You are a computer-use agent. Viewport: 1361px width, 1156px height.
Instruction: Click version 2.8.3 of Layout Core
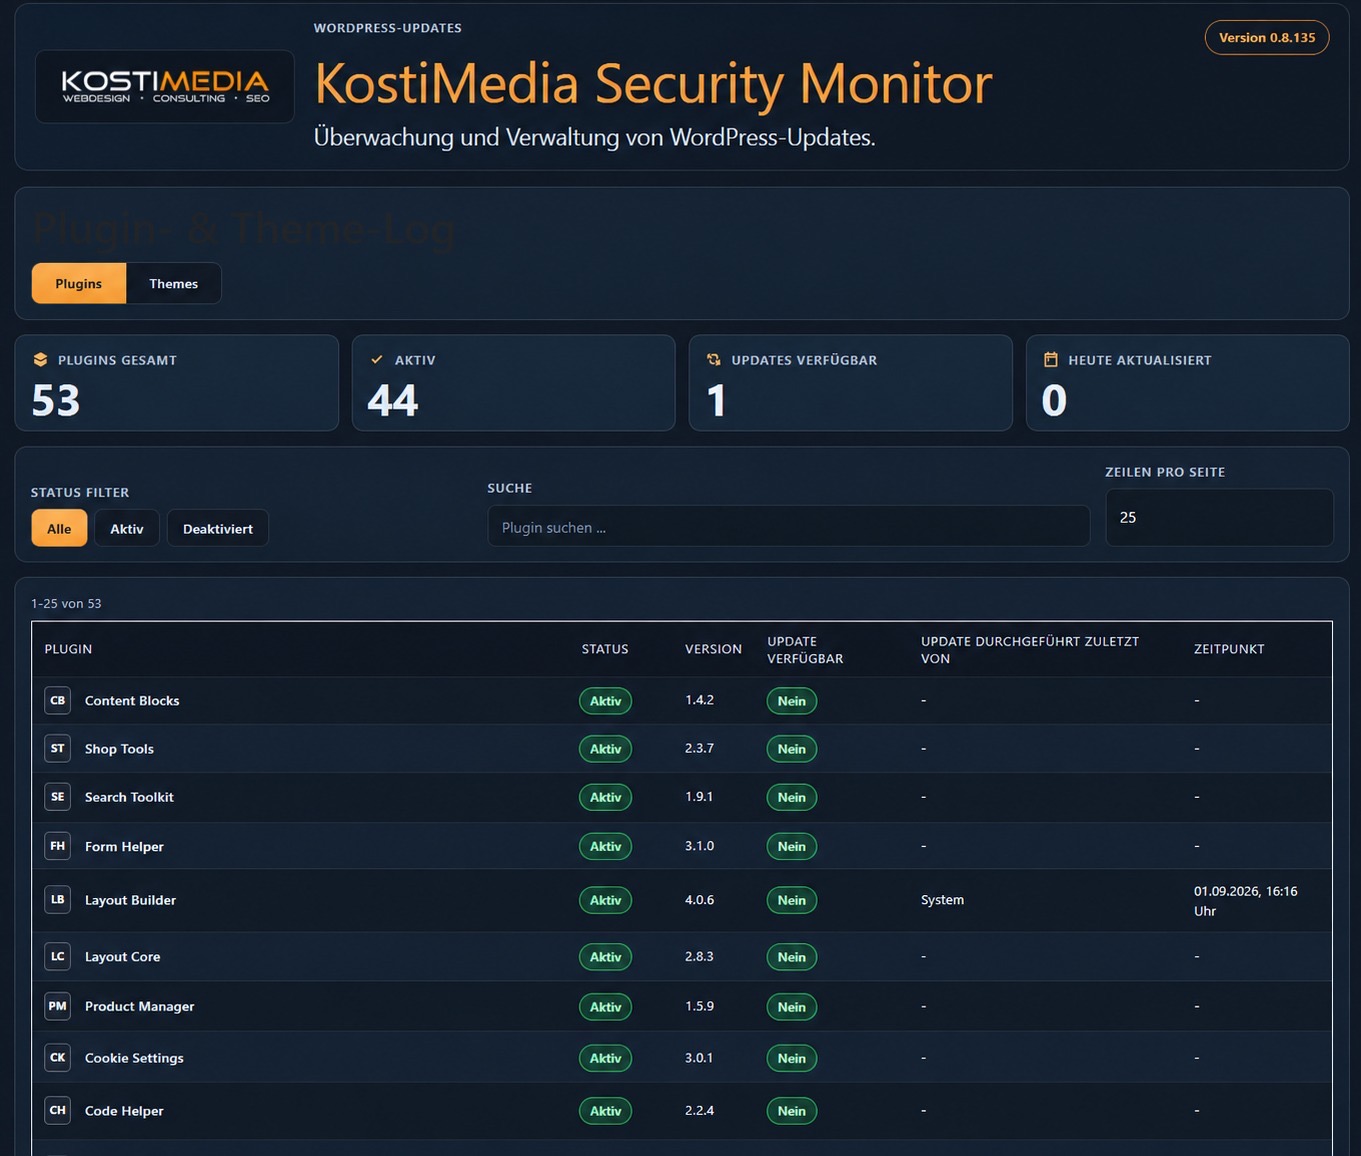pos(699,957)
